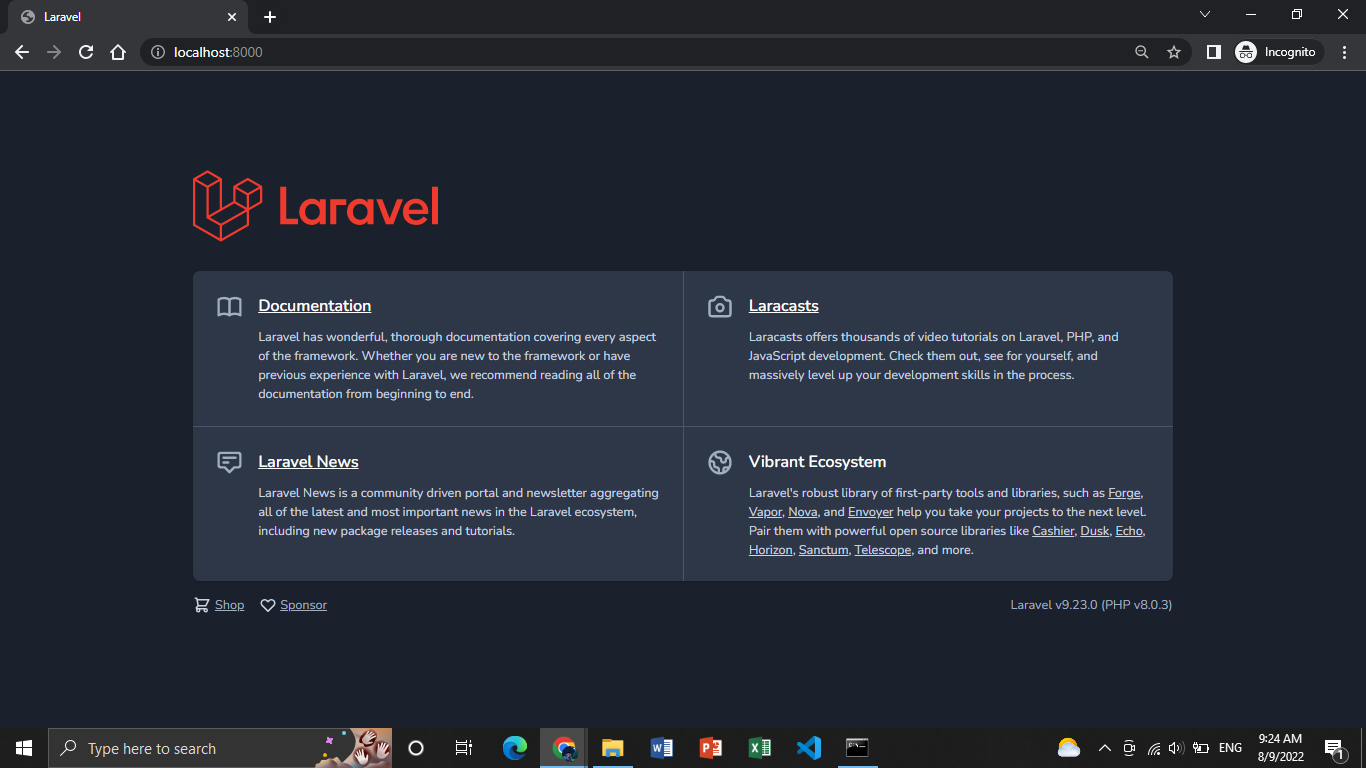Open the Meet Now tray icon
Screen dimensions: 1366x768
point(1129,748)
